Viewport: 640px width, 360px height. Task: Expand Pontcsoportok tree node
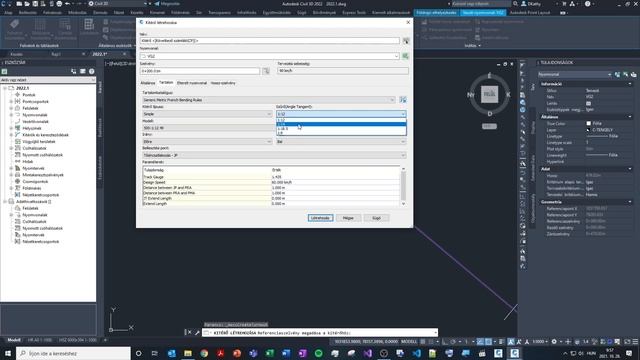11,101
